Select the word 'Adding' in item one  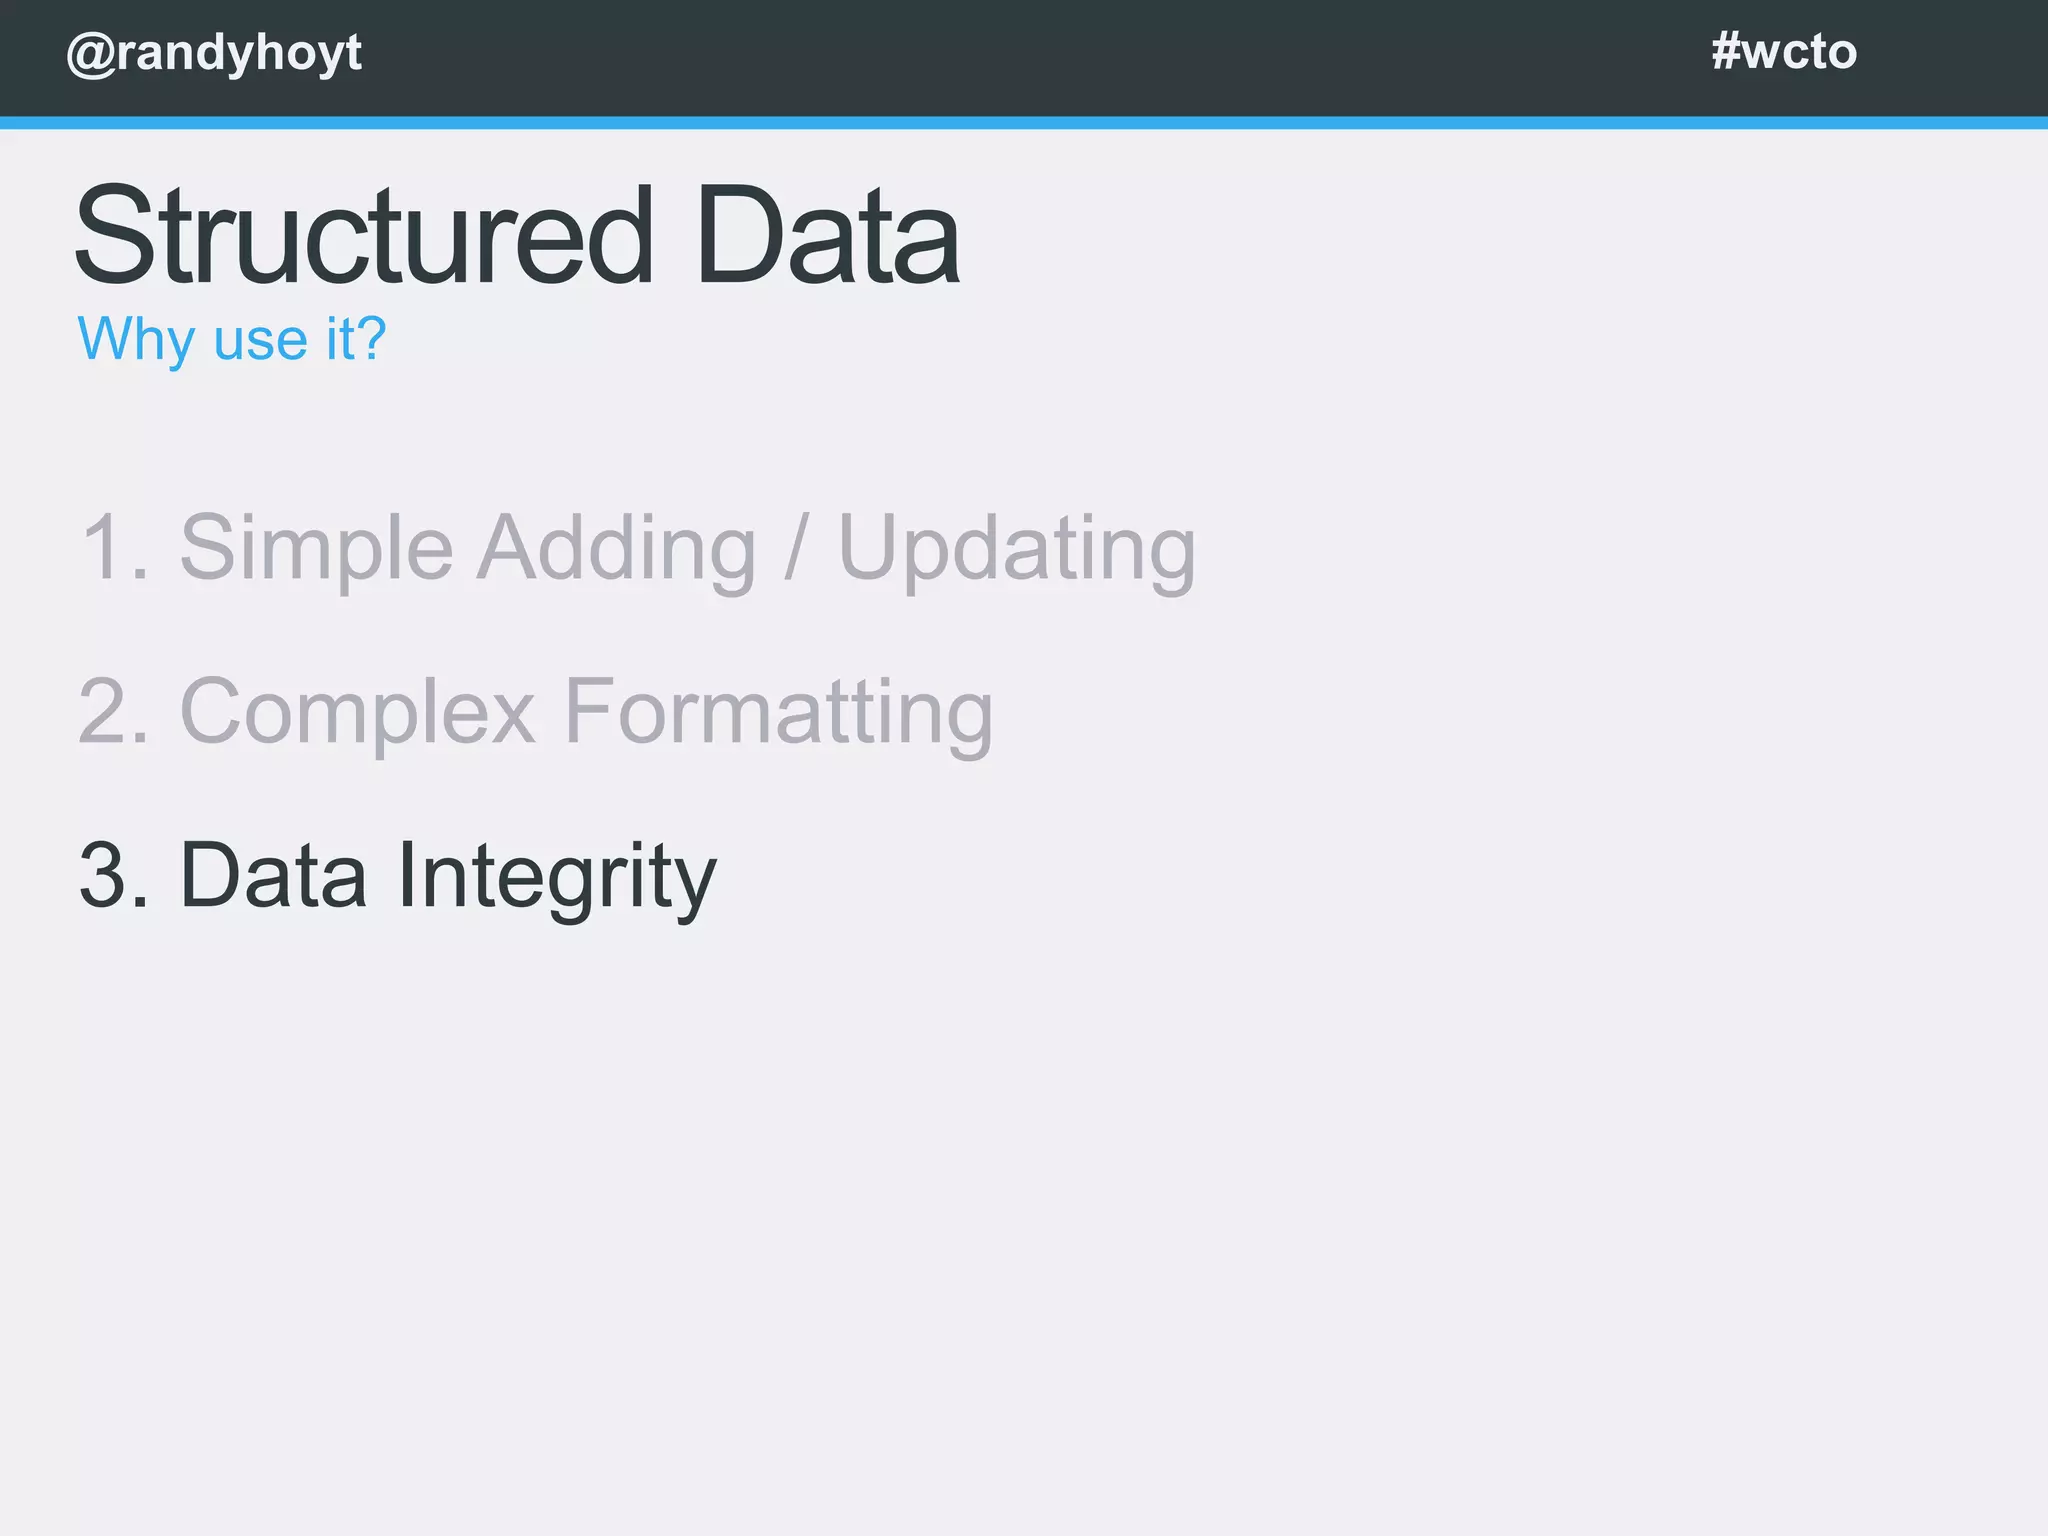tap(616, 549)
